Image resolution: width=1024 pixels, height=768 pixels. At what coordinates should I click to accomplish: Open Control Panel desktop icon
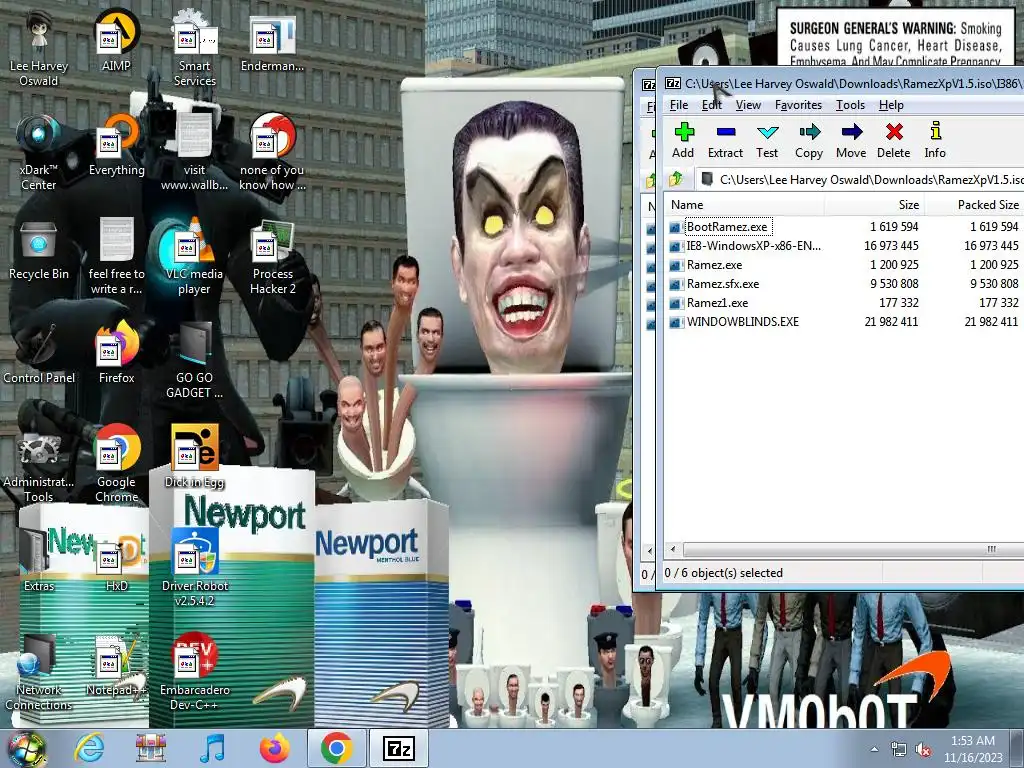[39, 353]
